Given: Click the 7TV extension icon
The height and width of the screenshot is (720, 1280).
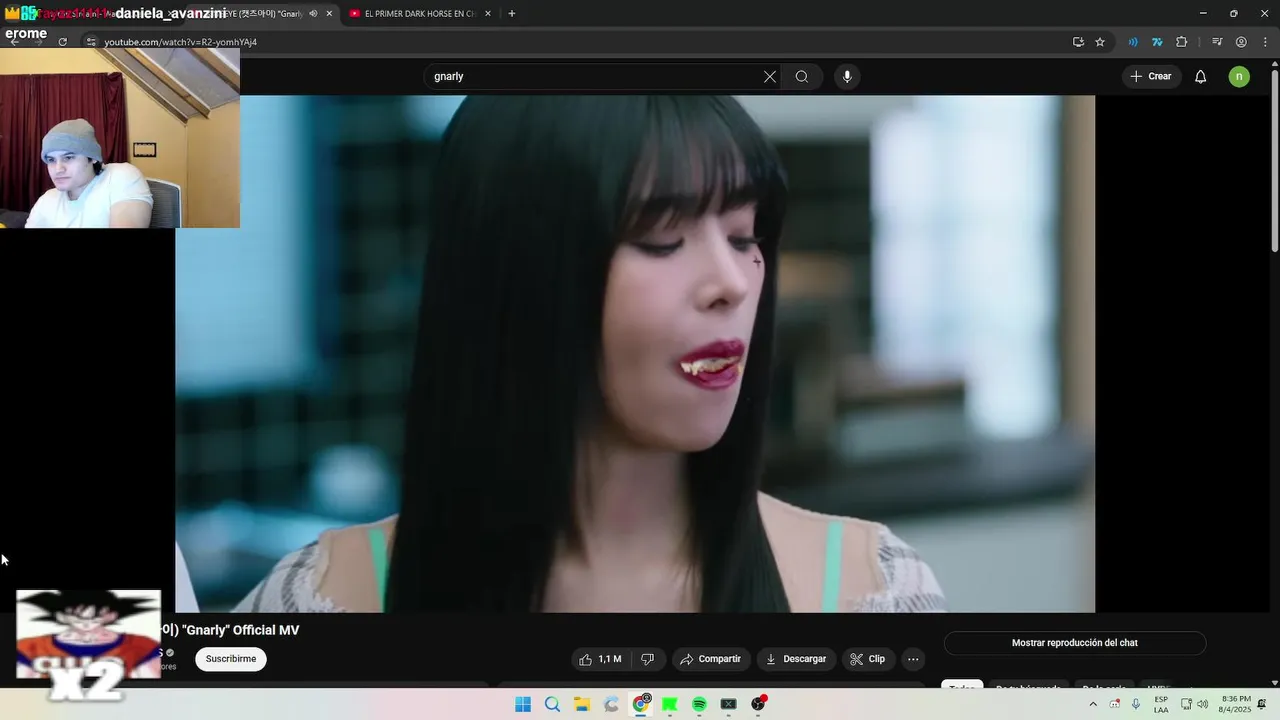Looking at the screenshot, I should coord(1157,42).
